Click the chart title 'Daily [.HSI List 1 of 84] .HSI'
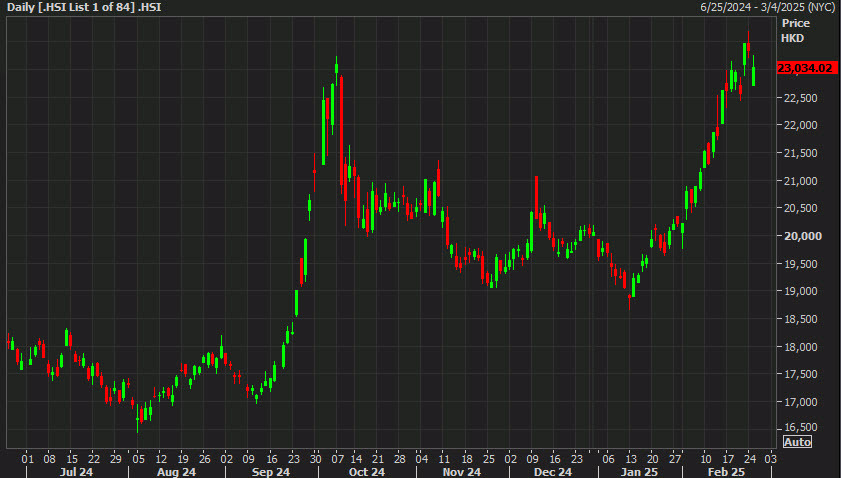The height and width of the screenshot is (478, 841). click(x=84, y=8)
